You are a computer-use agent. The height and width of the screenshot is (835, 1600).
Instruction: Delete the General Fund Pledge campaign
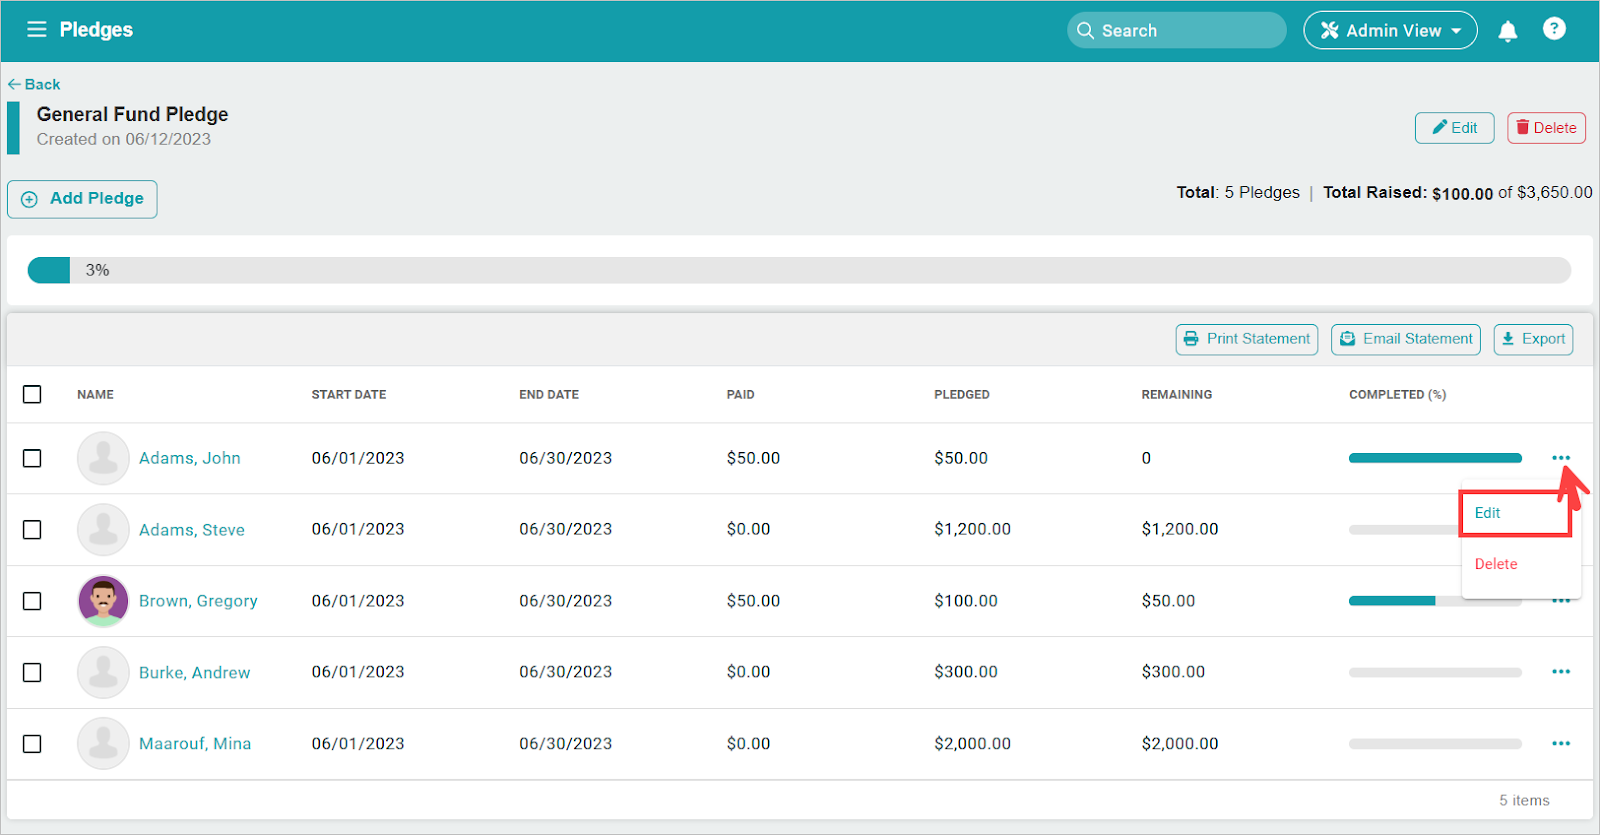(1546, 128)
